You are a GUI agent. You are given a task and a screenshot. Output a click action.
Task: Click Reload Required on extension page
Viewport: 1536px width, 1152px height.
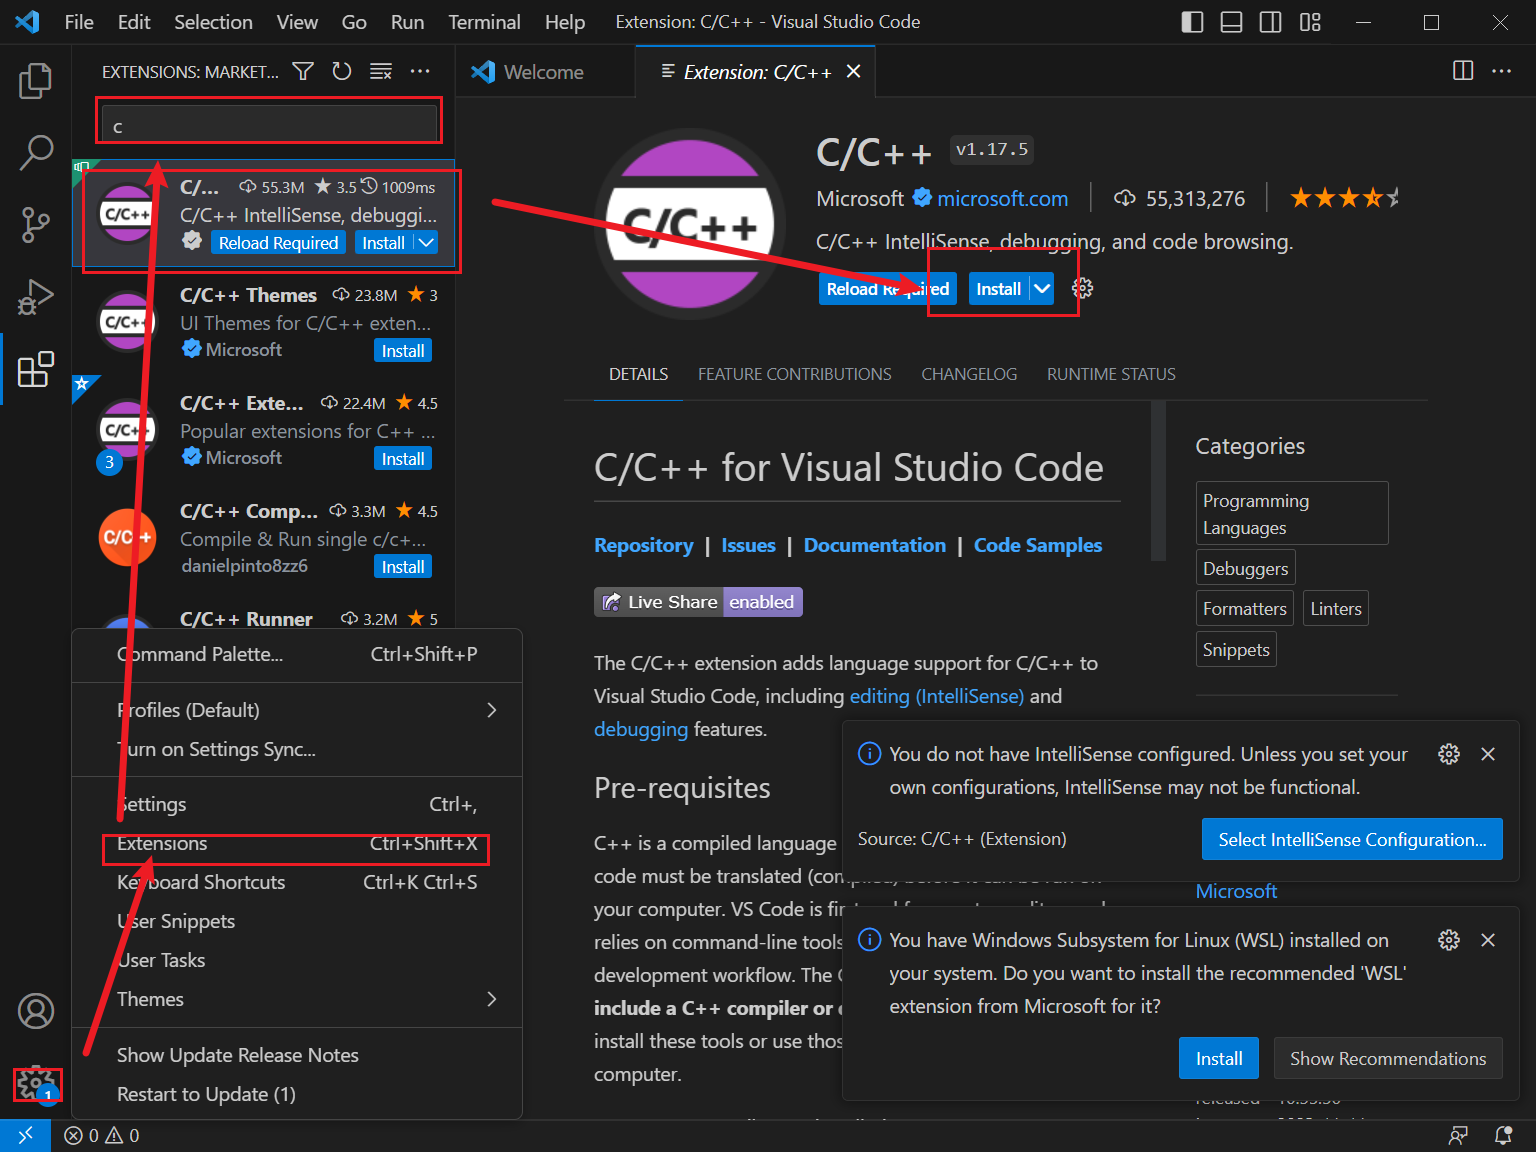coord(888,289)
